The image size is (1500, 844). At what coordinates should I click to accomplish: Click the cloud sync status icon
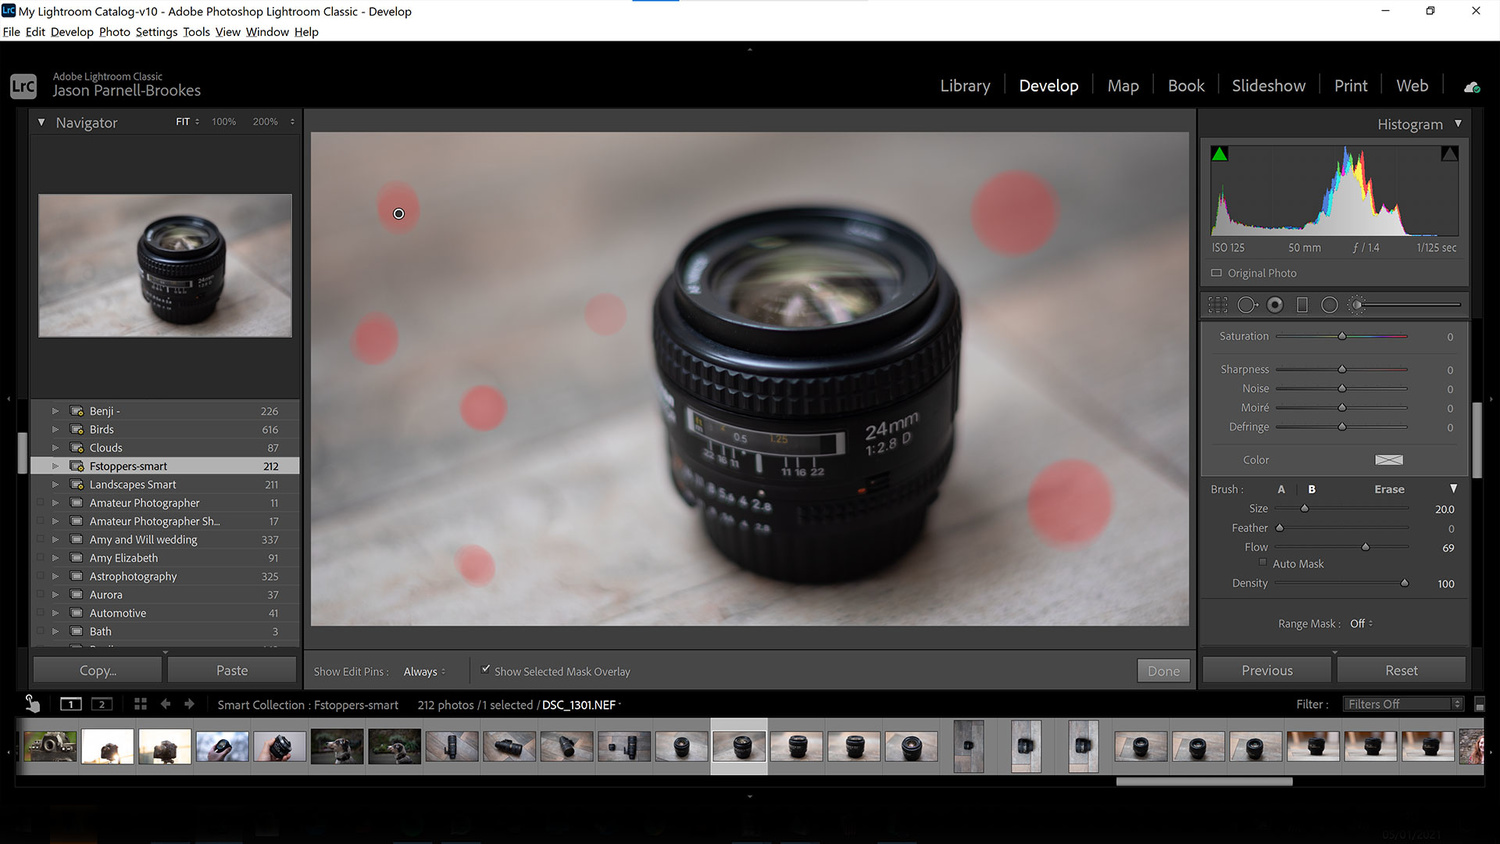(x=1471, y=86)
